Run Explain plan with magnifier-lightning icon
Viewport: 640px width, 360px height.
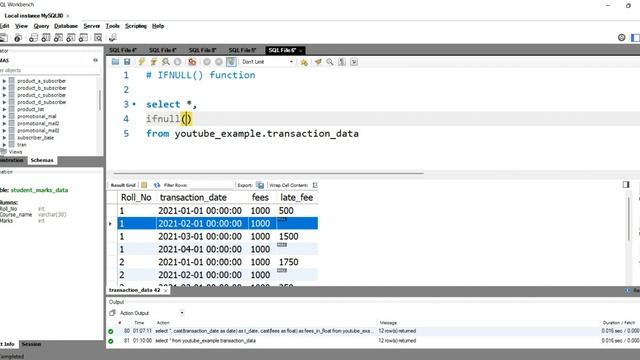tap(166, 62)
